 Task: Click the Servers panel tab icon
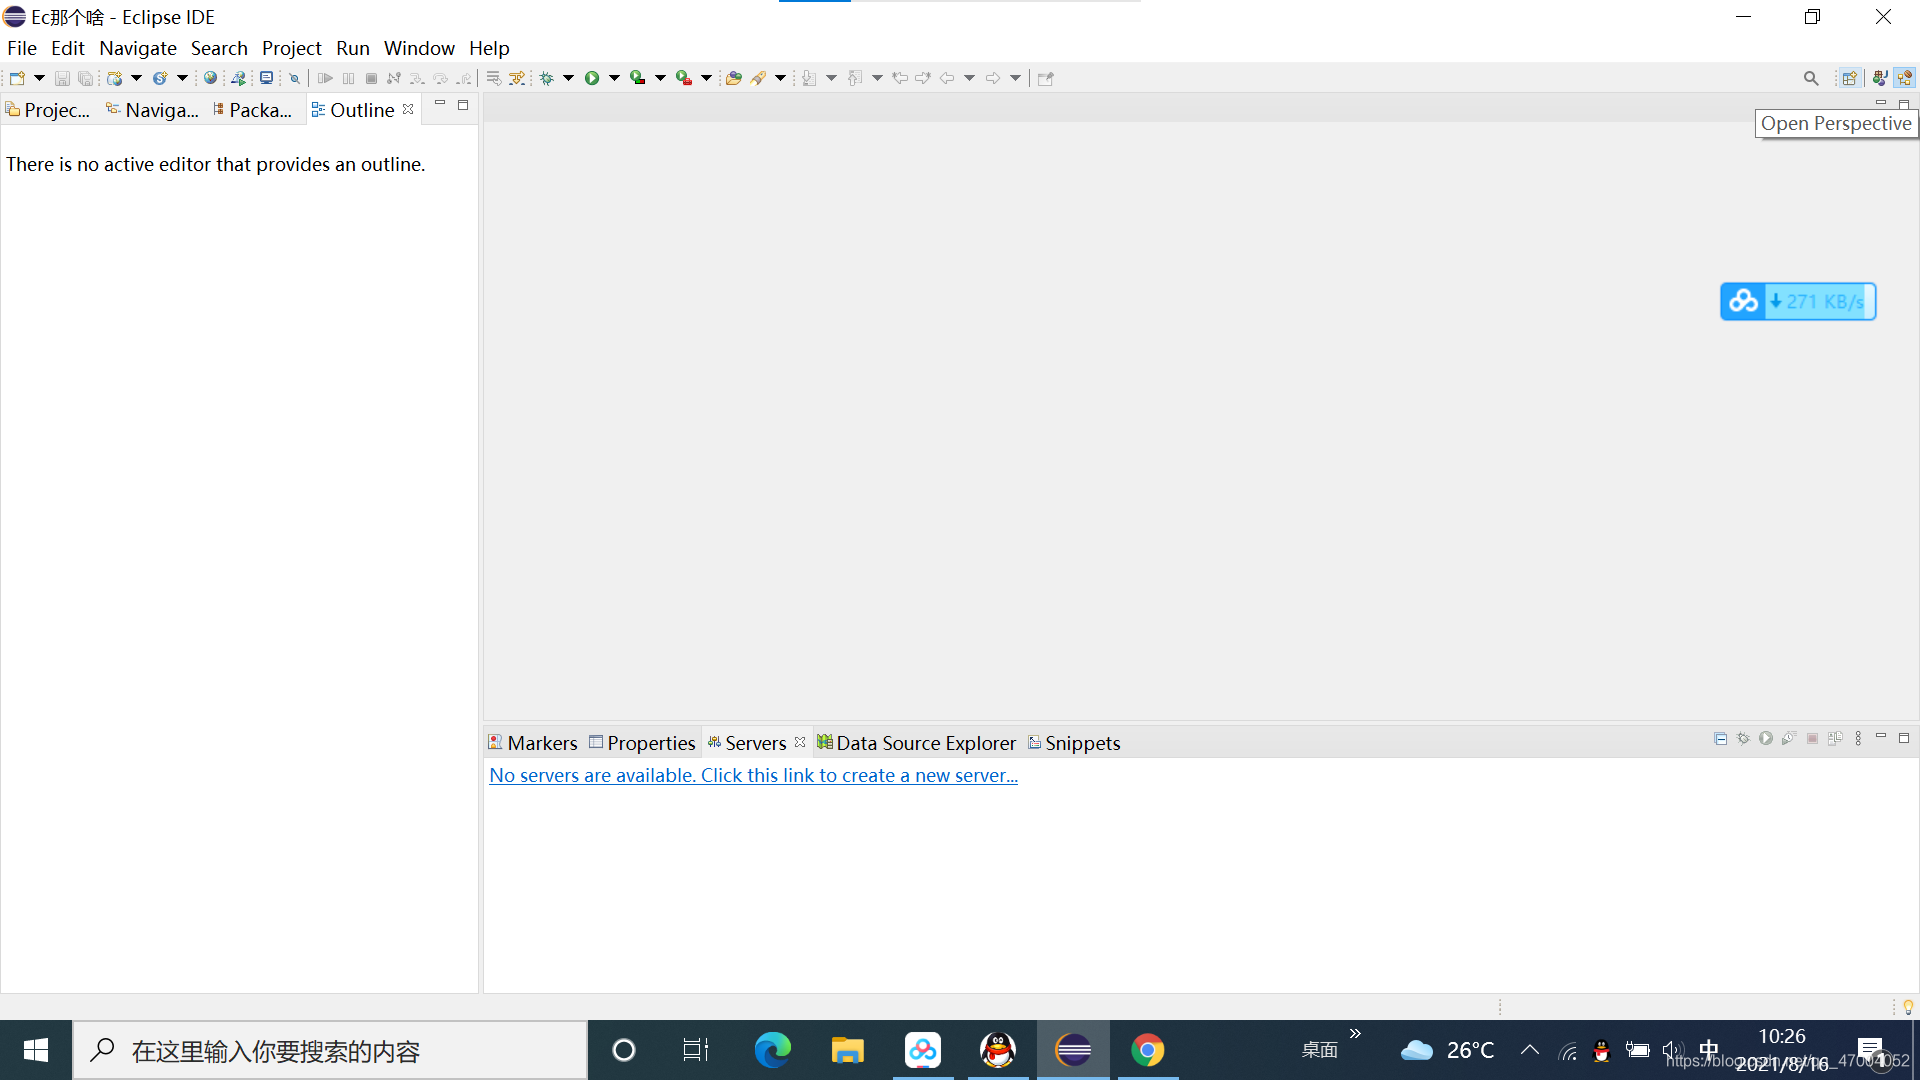(715, 742)
